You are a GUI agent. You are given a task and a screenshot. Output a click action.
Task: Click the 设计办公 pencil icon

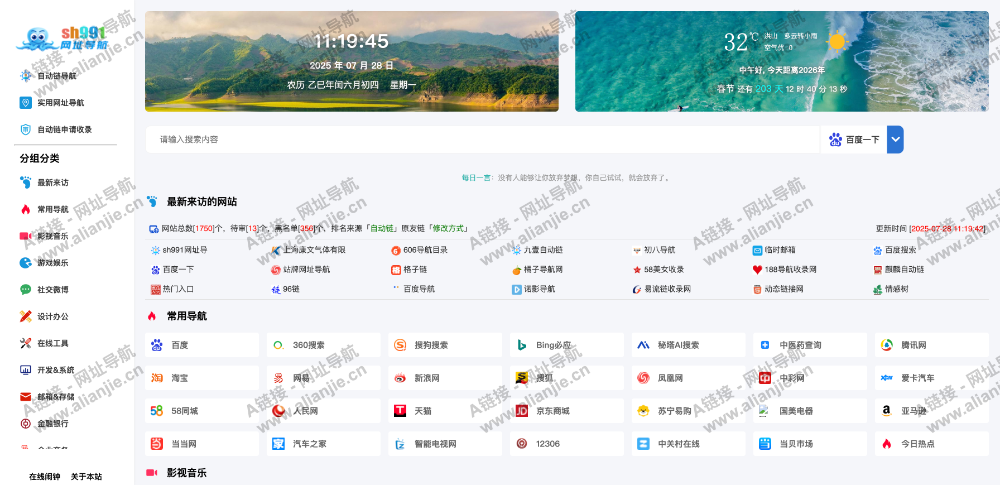pyautogui.click(x=26, y=316)
